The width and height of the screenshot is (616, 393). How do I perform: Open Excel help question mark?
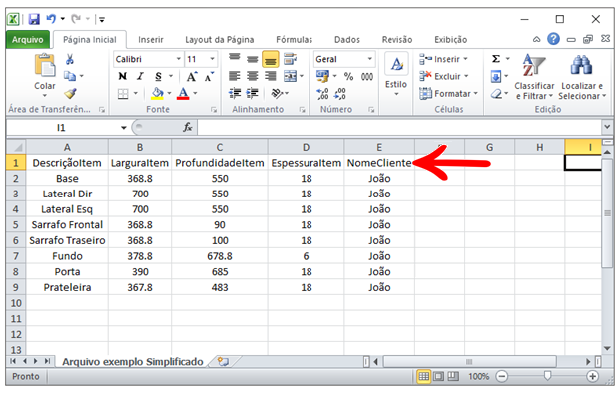coord(553,39)
